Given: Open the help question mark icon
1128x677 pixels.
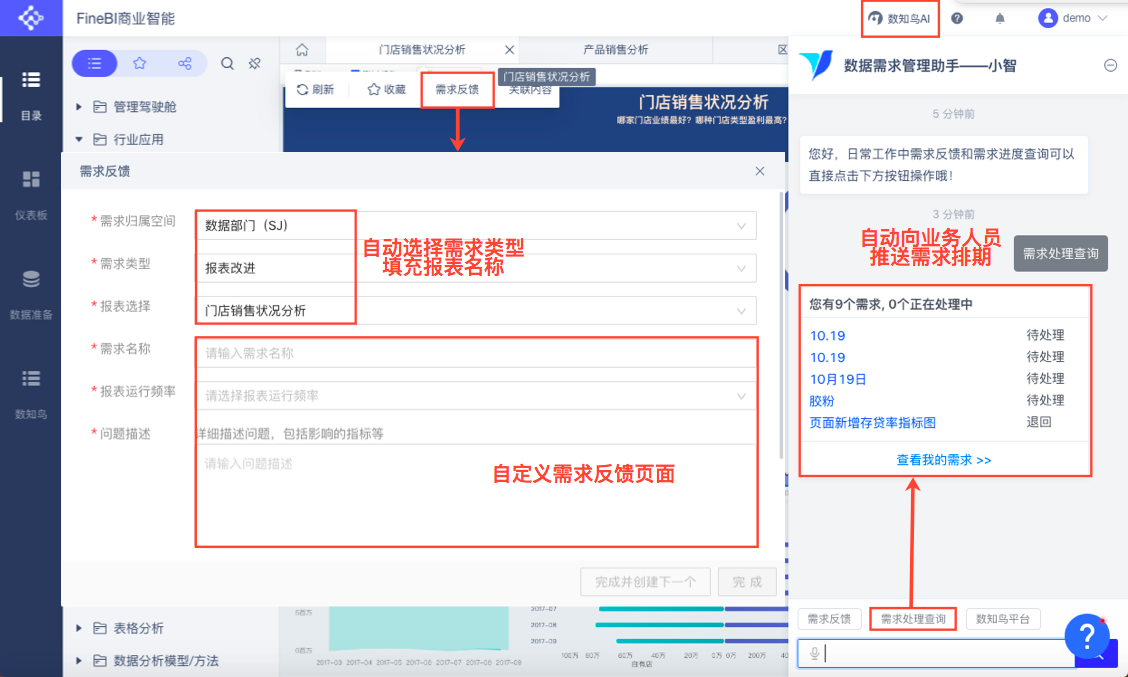Looking at the screenshot, I should pyautogui.click(x=957, y=19).
